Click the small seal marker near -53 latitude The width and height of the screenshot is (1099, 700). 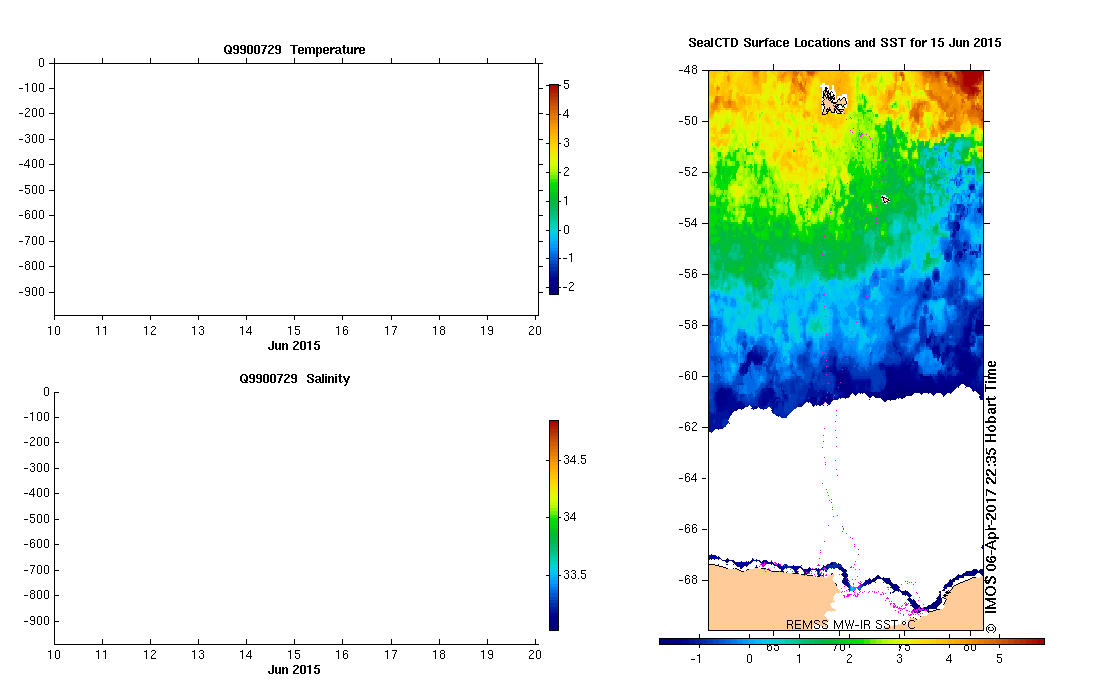(x=885, y=200)
